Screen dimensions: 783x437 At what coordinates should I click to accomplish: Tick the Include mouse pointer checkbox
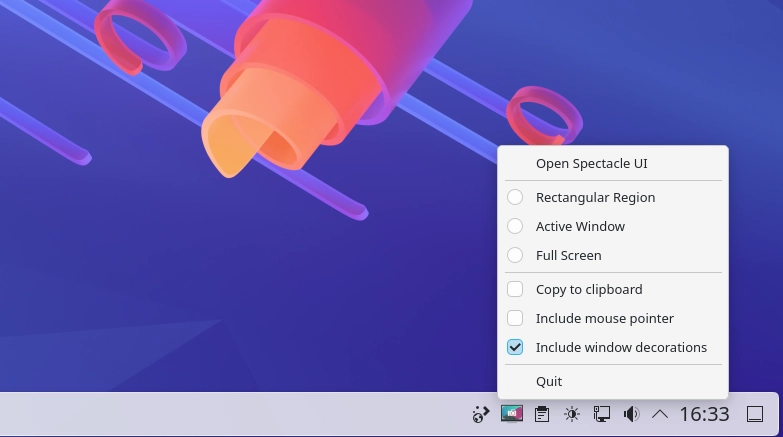(515, 318)
